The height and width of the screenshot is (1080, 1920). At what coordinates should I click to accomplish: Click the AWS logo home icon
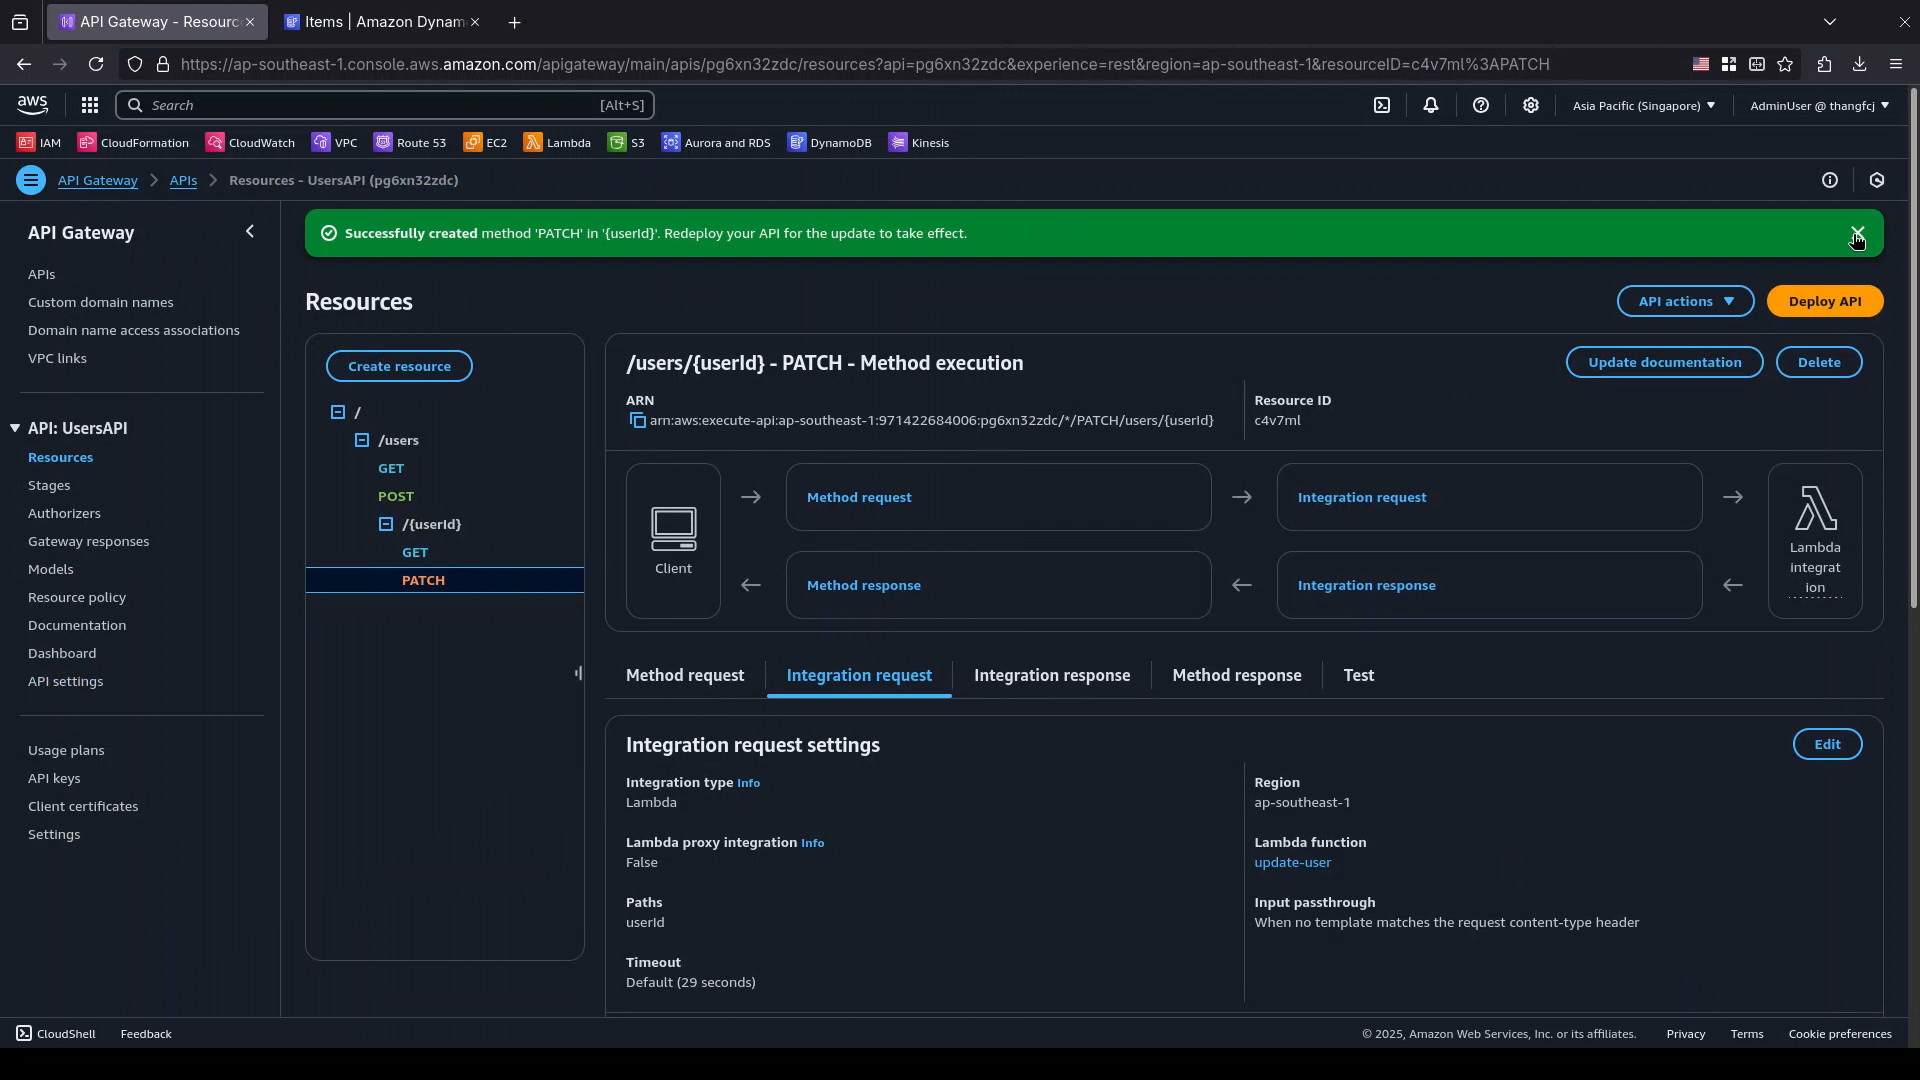[32, 105]
